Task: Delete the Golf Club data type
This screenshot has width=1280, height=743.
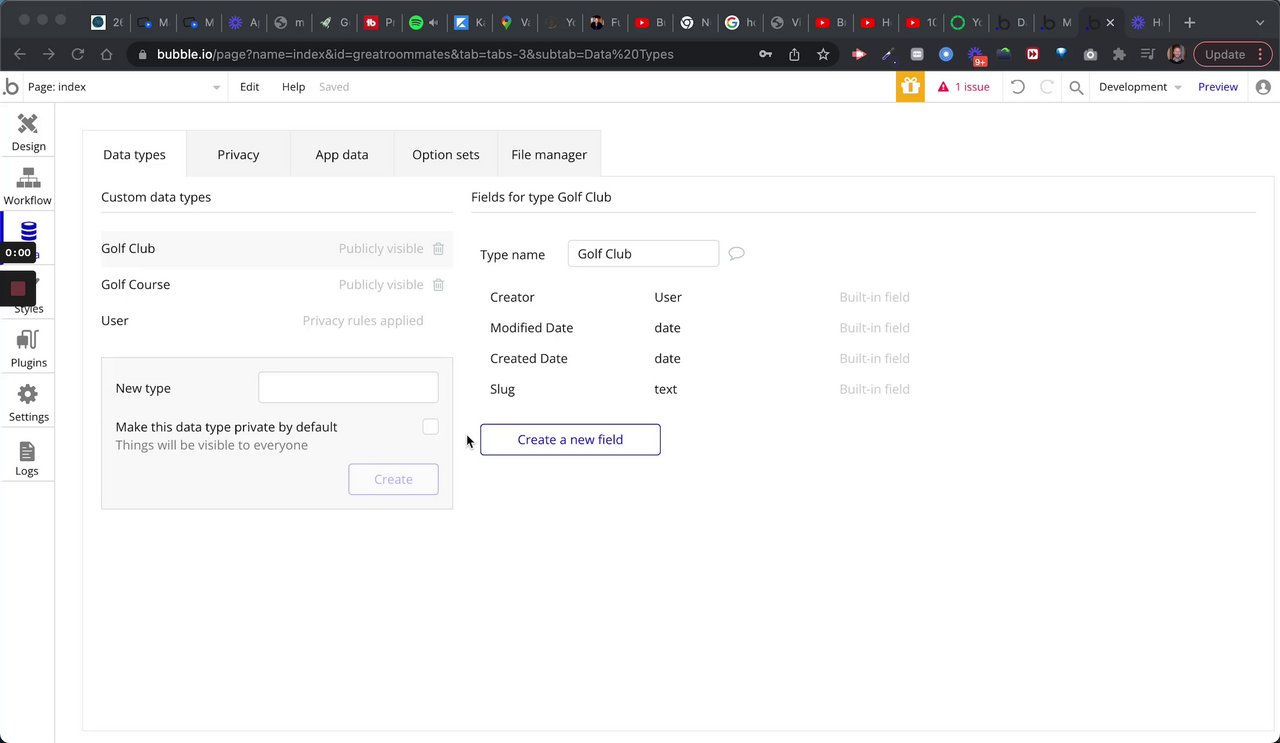Action: tap(438, 249)
